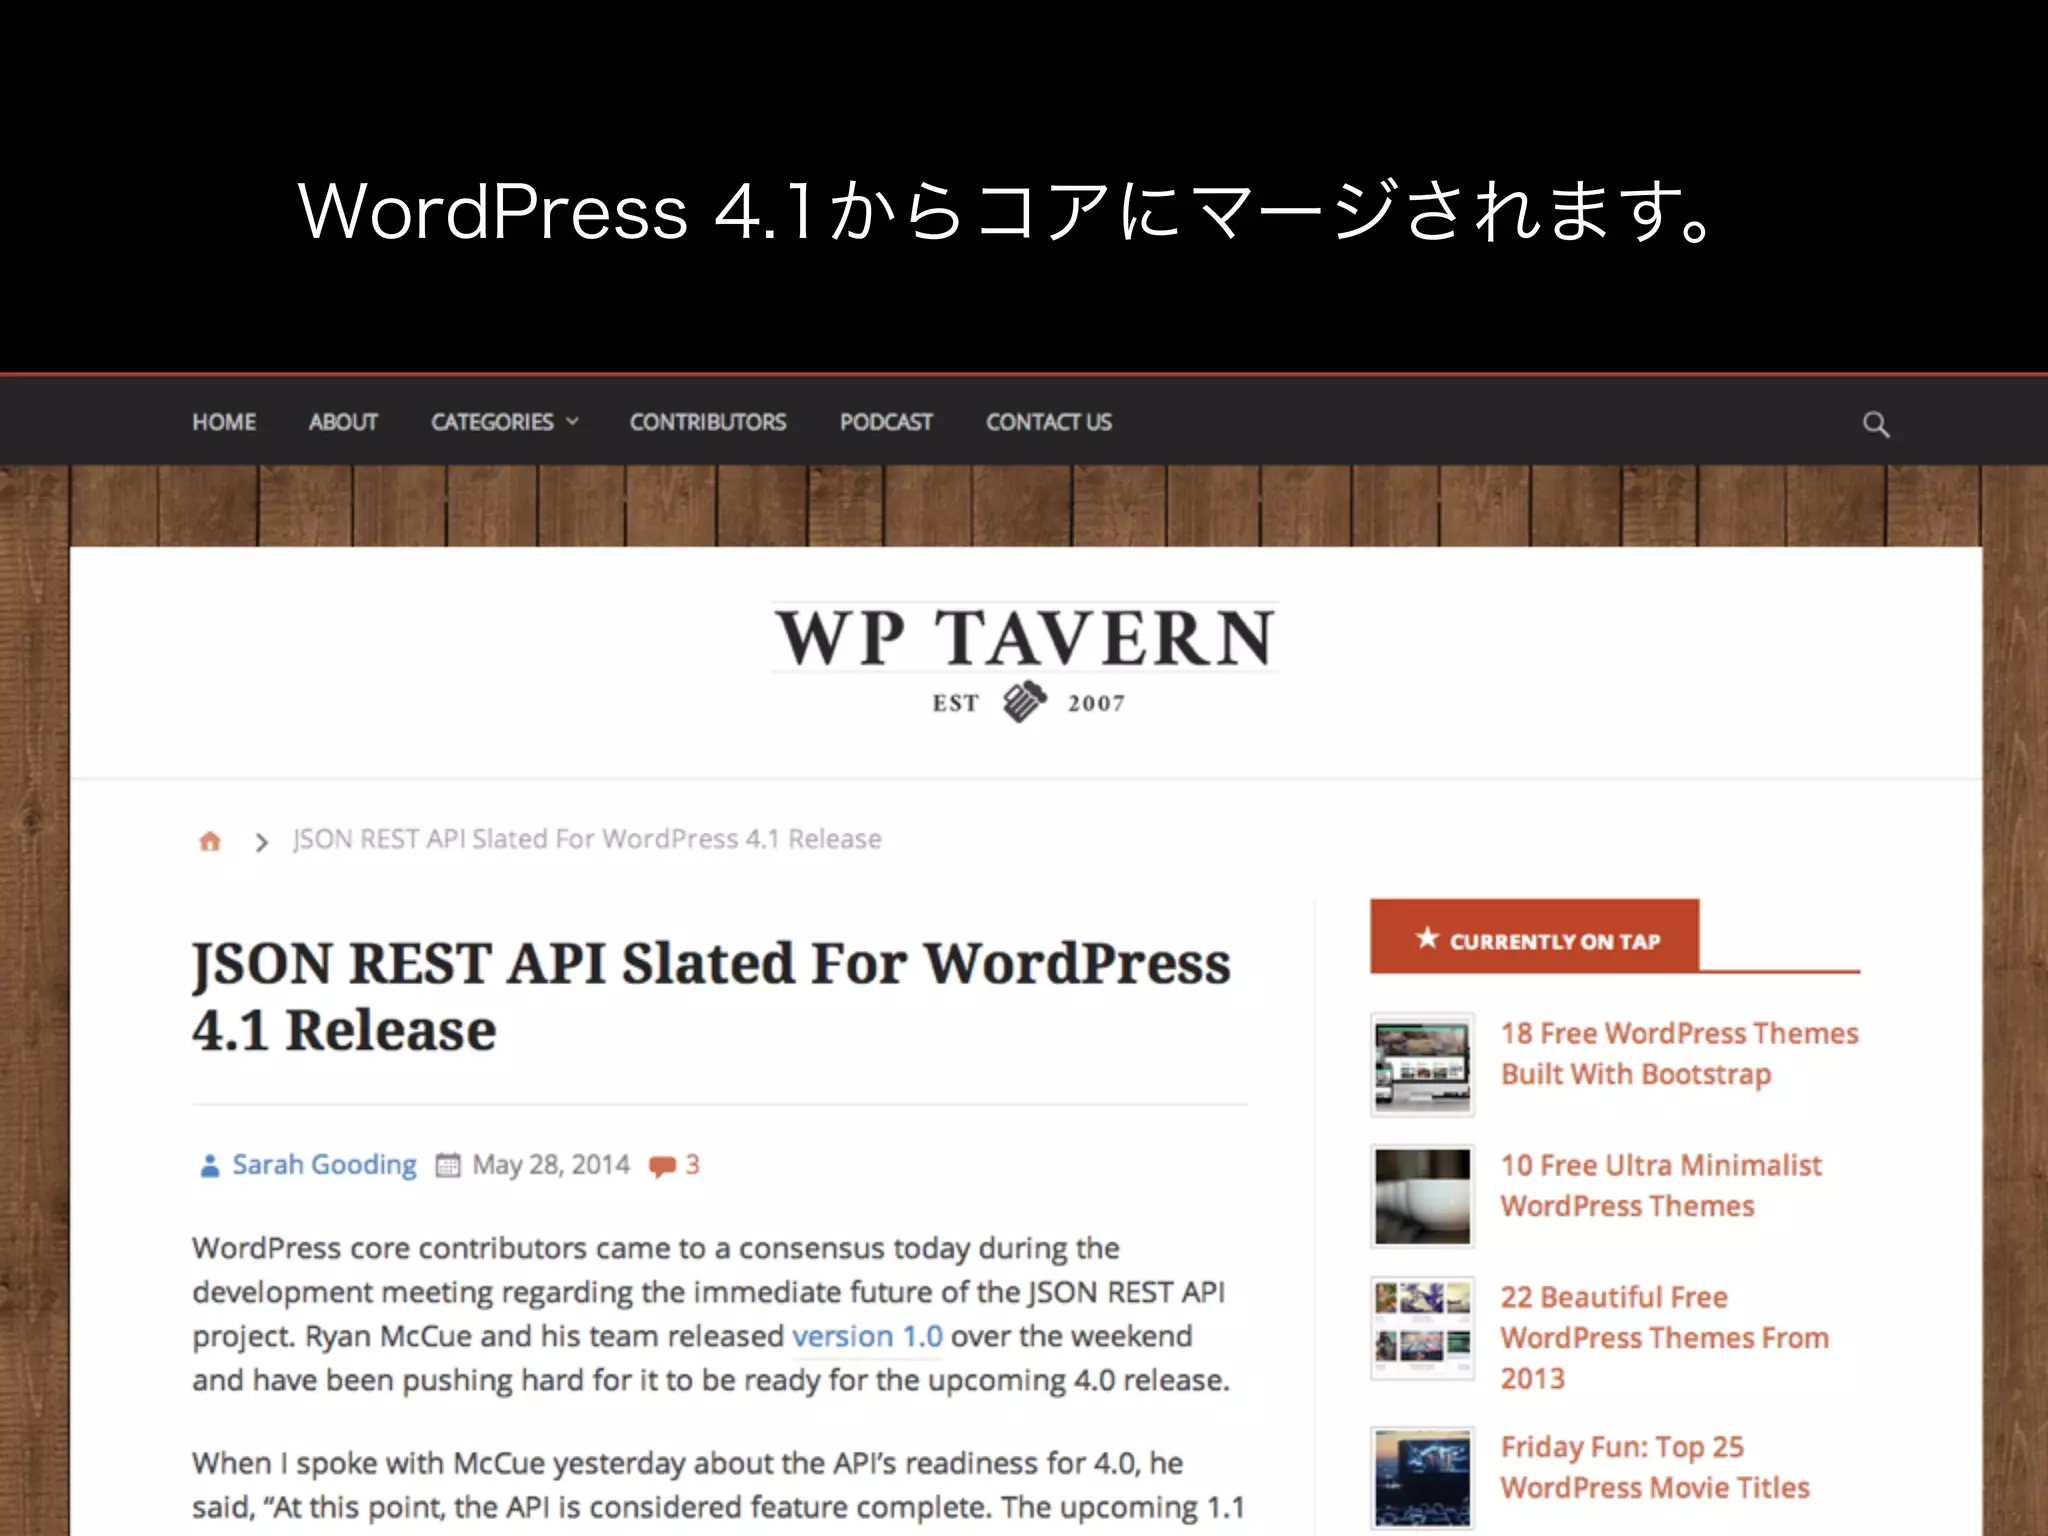Click the breadcrumb text JSON REST API Slated
The width and height of the screenshot is (2048, 1536).
pos(587,839)
